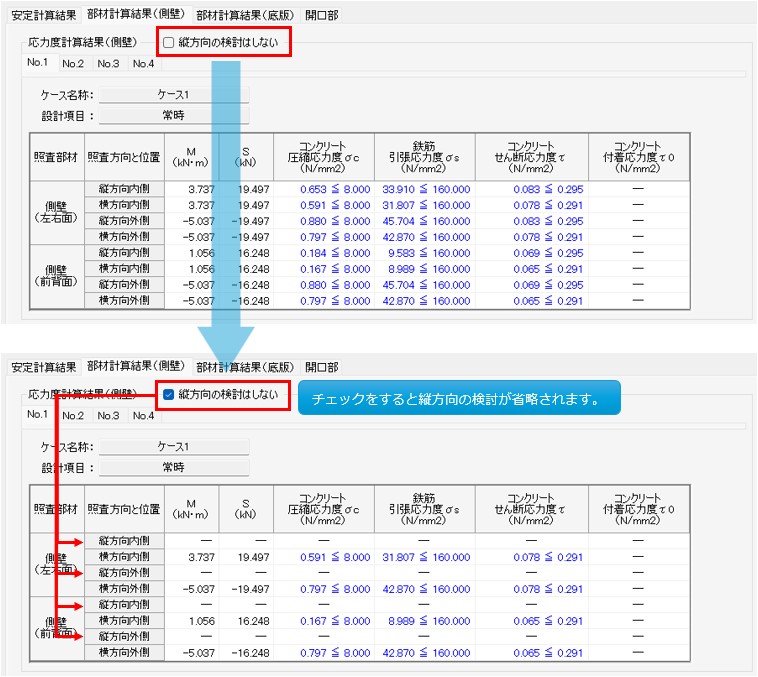758x677 pixels.
Task: Click 設計項目 field showing 常時 in lower panel
Action: [x=173, y=467]
